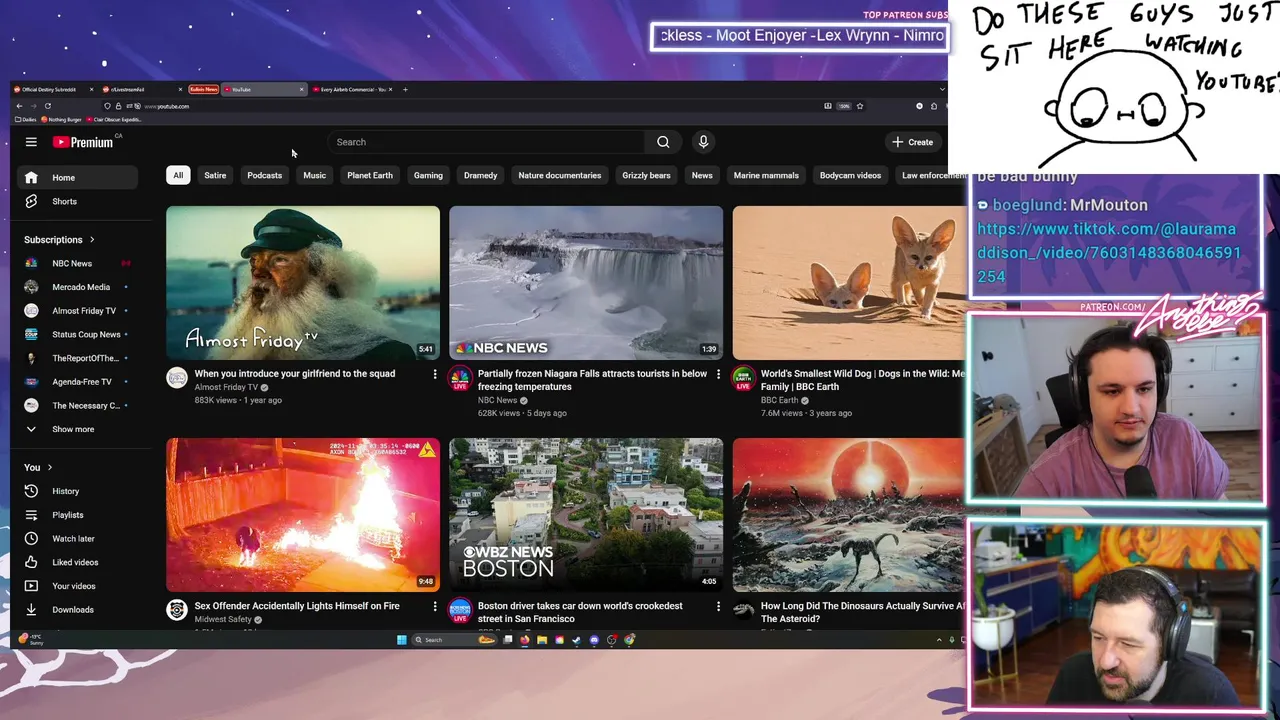
Task: Open a new browser tab
Action: [x=405, y=89]
